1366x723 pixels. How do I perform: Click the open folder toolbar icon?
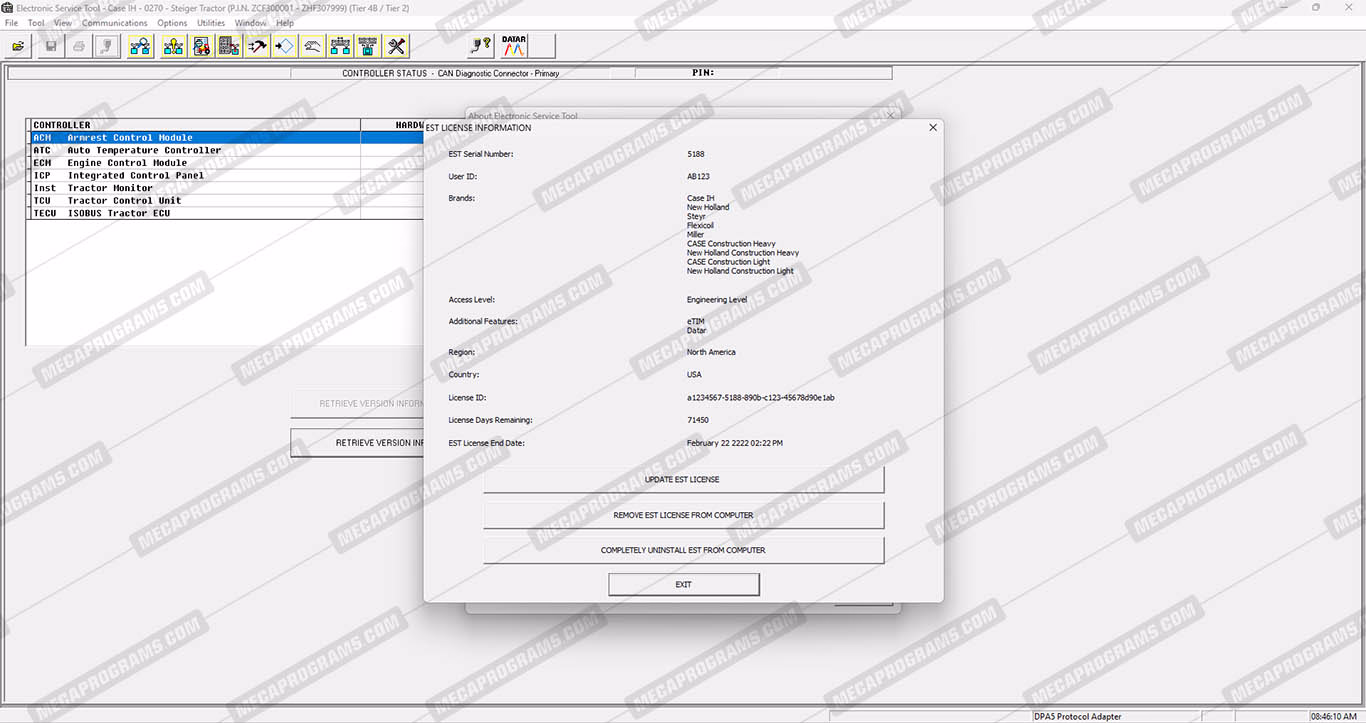18,46
